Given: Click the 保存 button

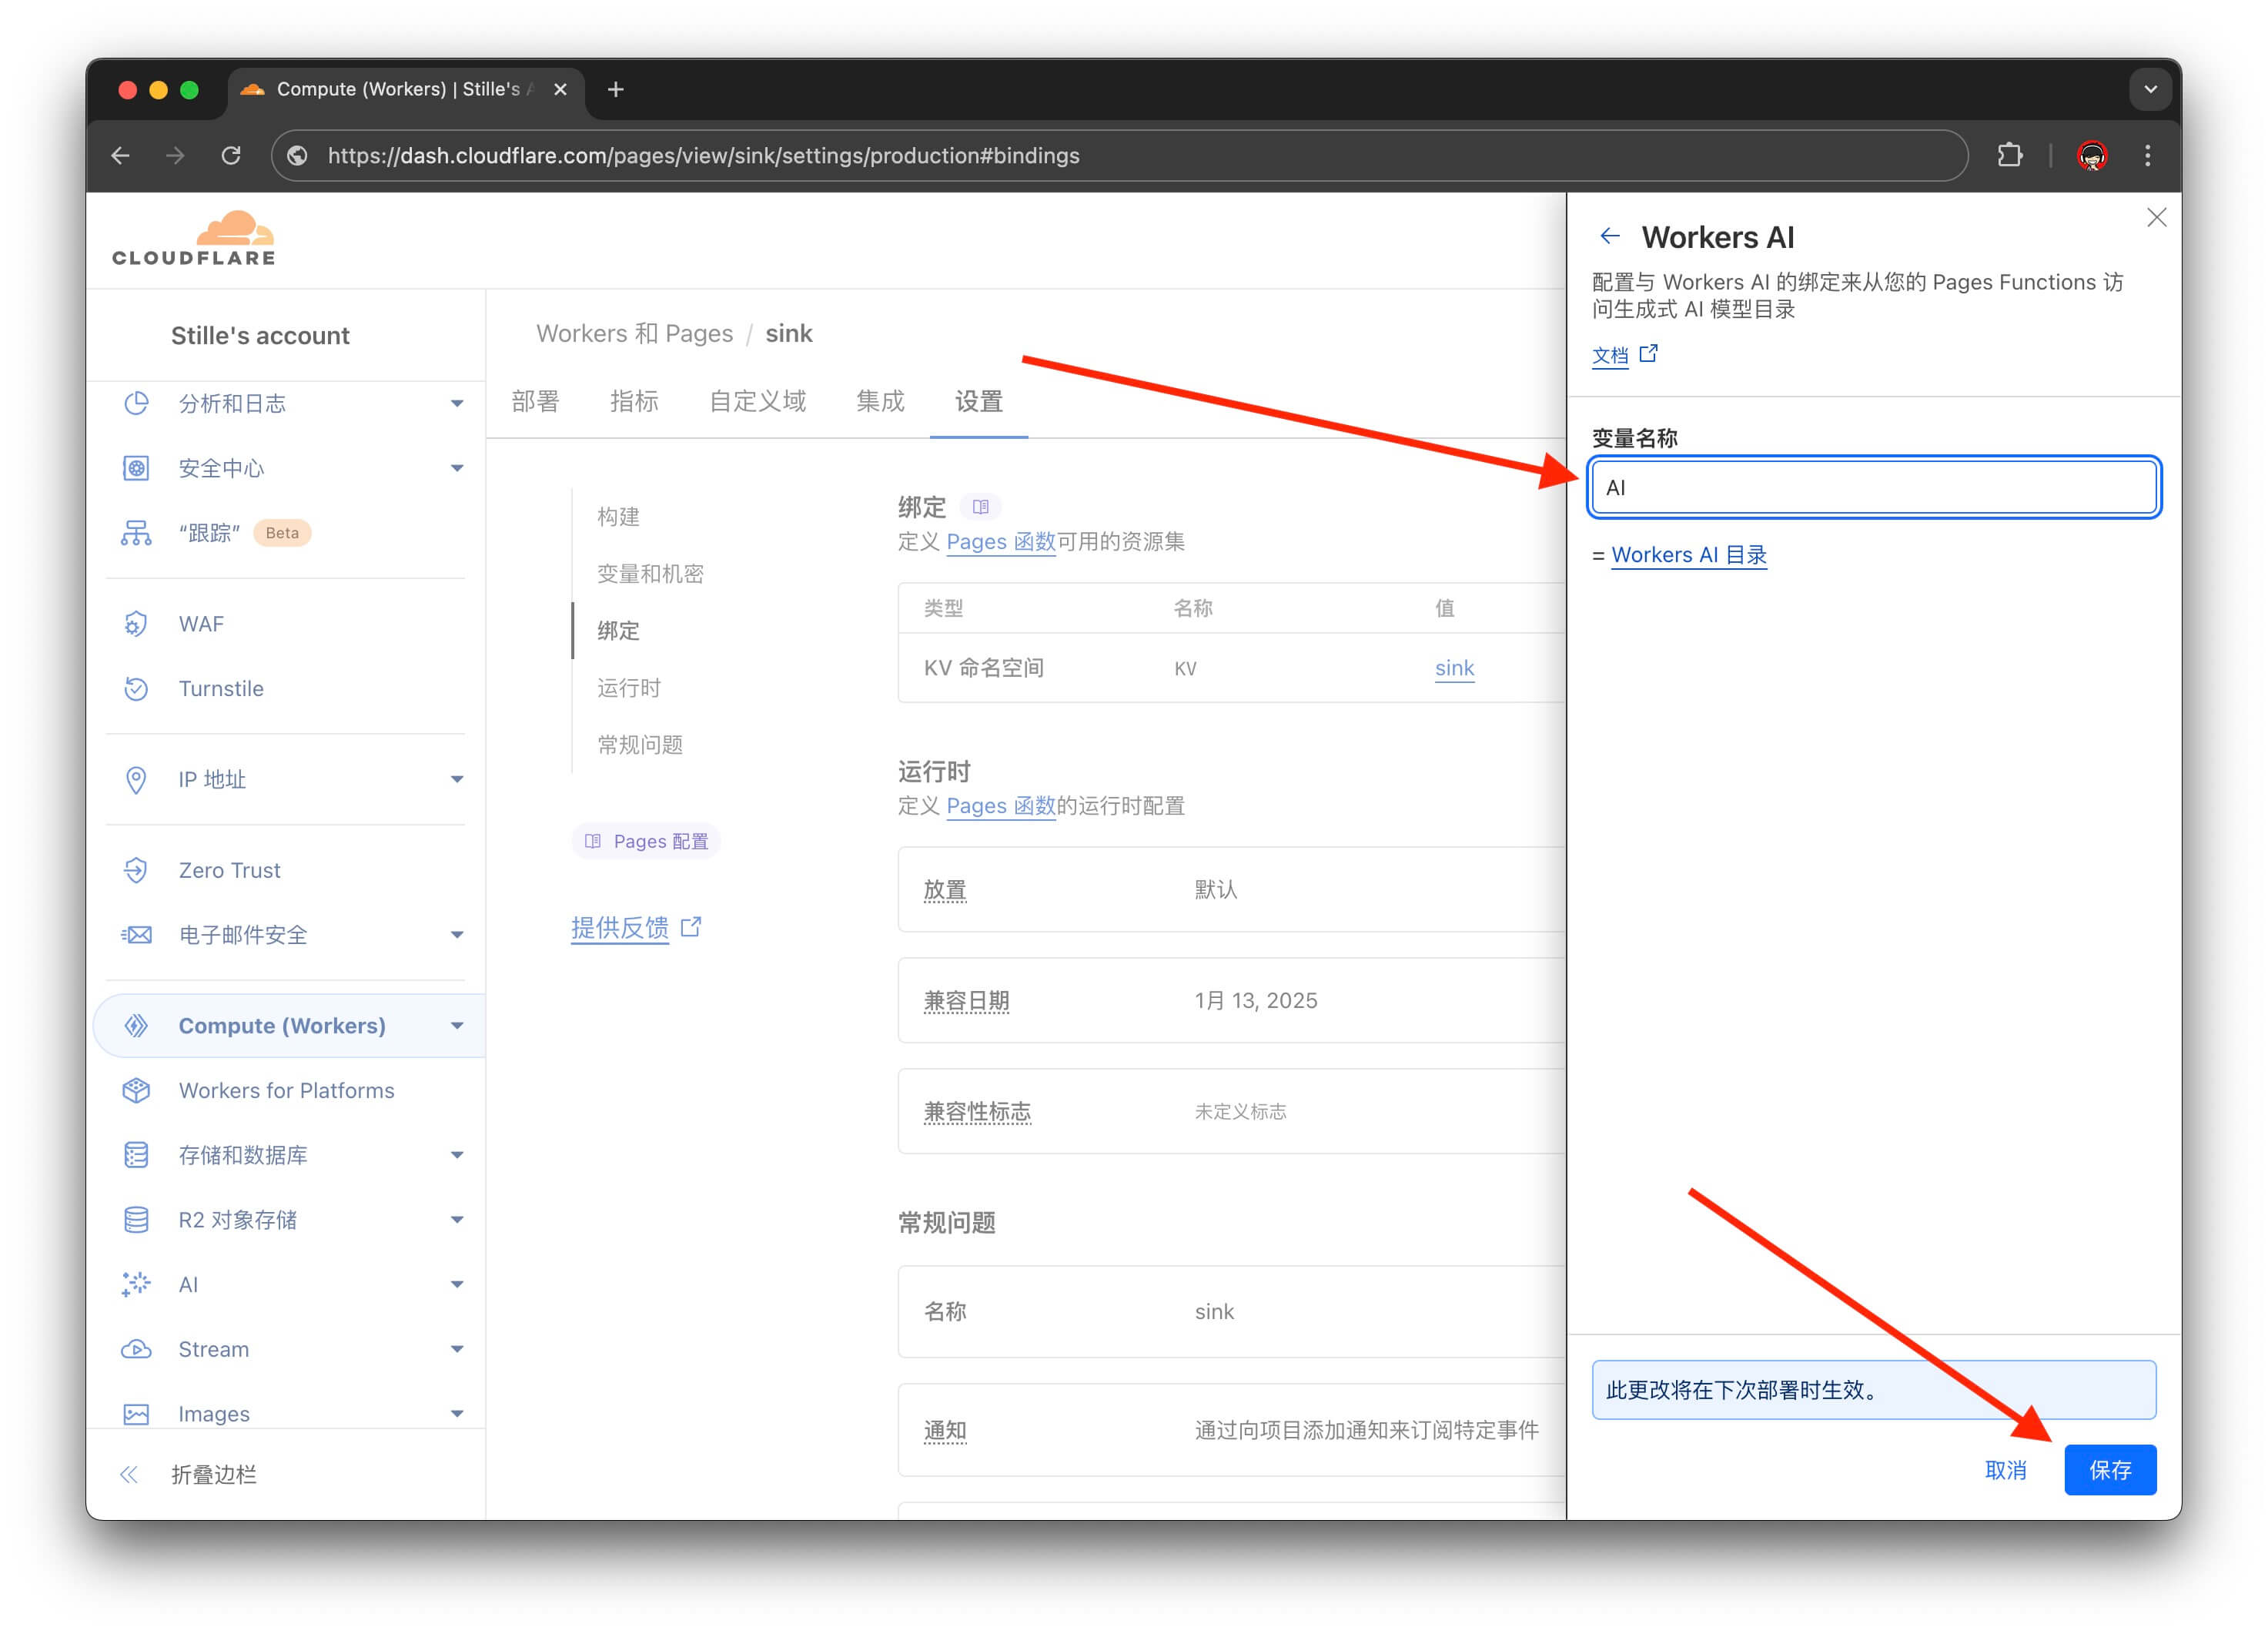Looking at the screenshot, I should coord(2110,1470).
